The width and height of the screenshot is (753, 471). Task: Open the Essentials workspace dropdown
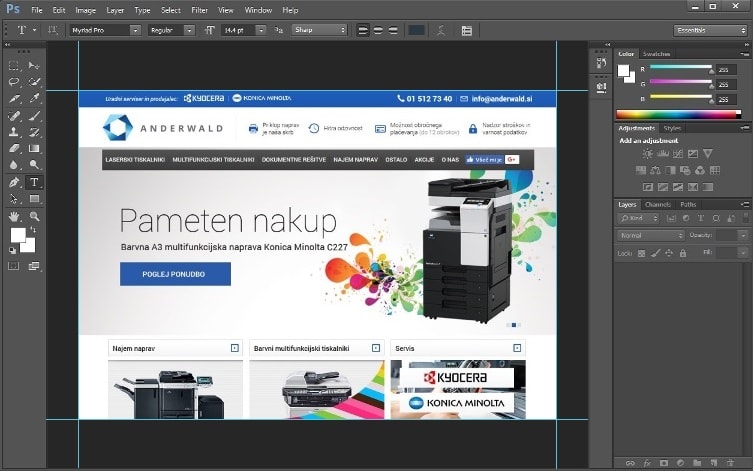(x=709, y=30)
